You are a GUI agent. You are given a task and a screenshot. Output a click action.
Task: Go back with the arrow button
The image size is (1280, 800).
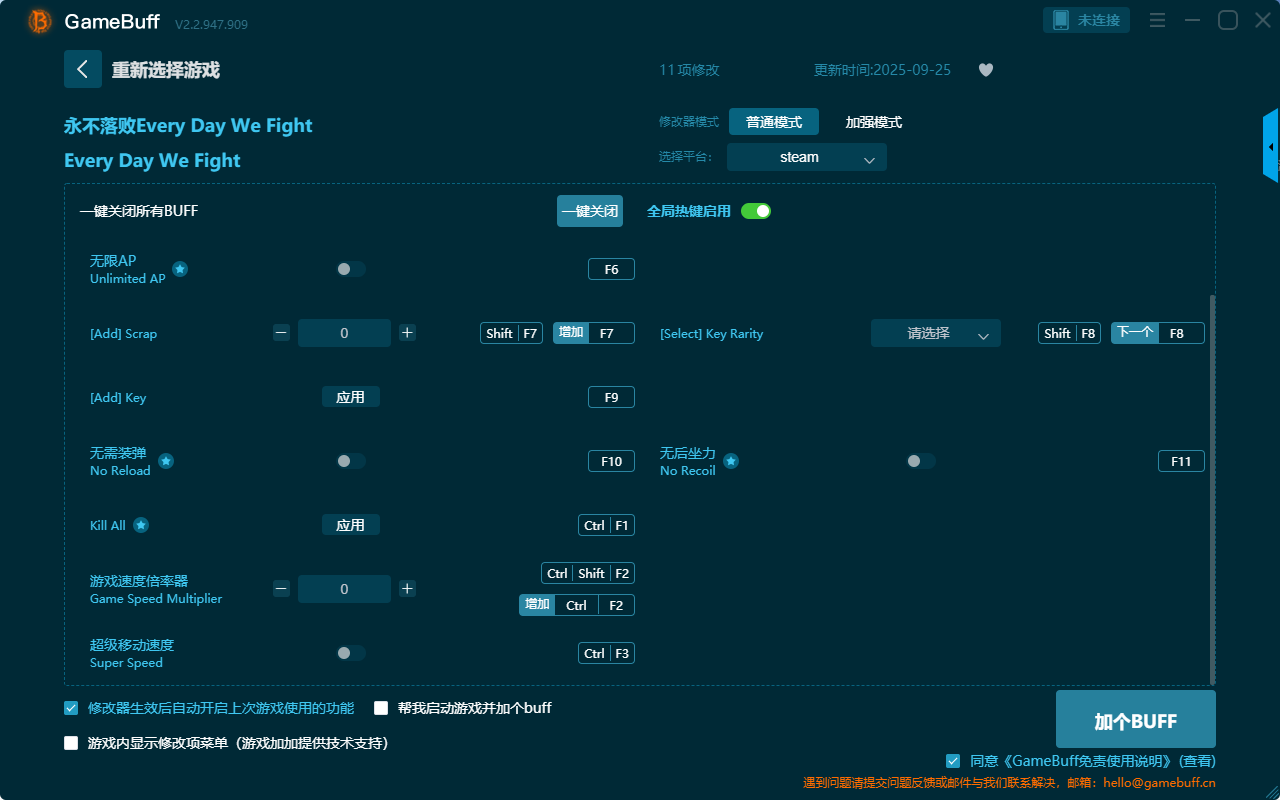click(83, 69)
